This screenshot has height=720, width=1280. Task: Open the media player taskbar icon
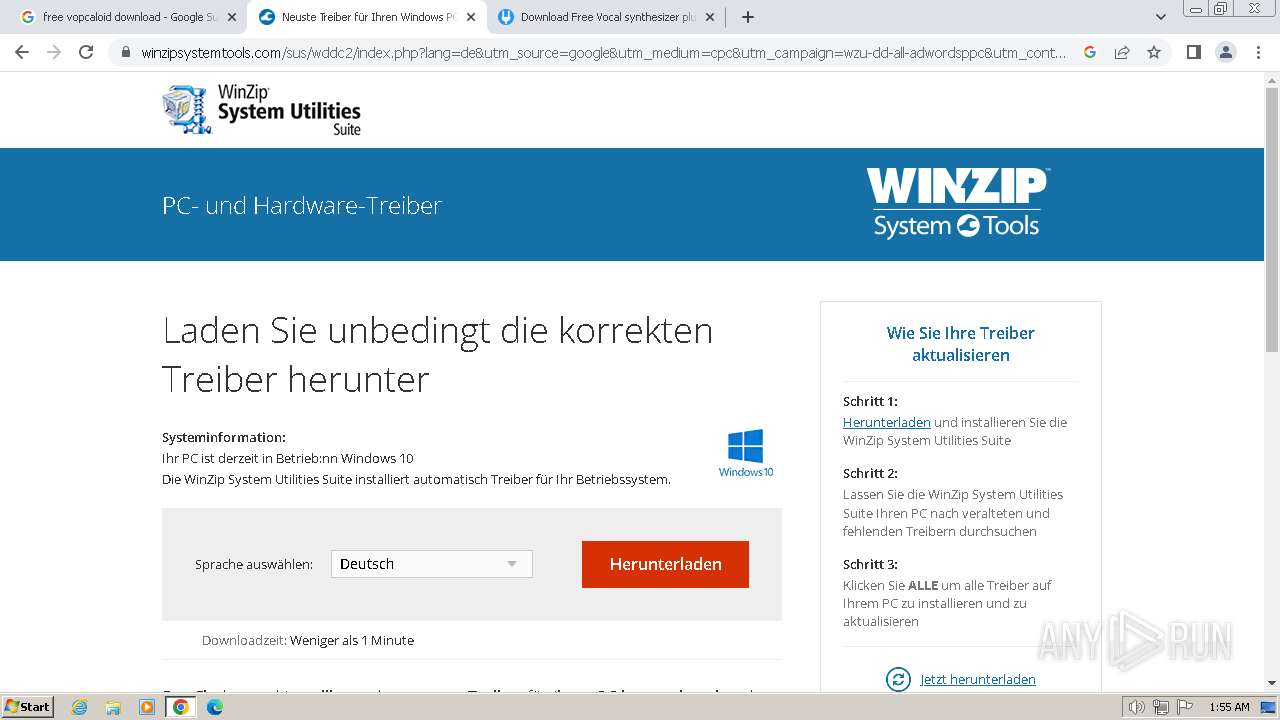tap(147, 707)
